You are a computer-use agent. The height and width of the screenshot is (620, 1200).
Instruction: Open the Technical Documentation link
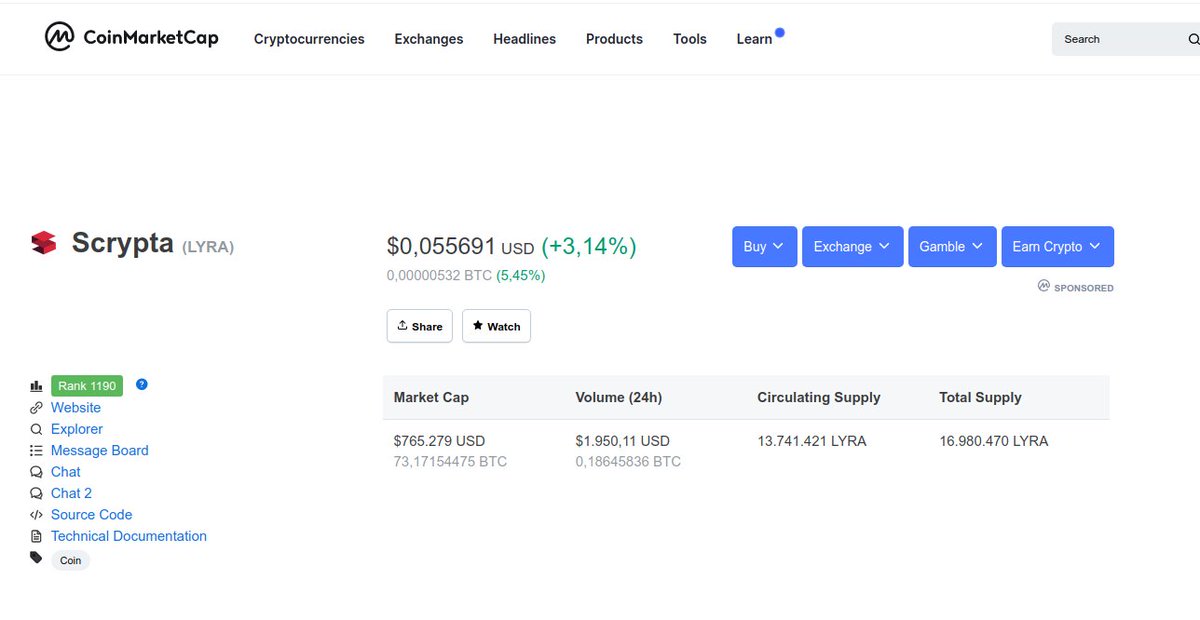pos(129,536)
